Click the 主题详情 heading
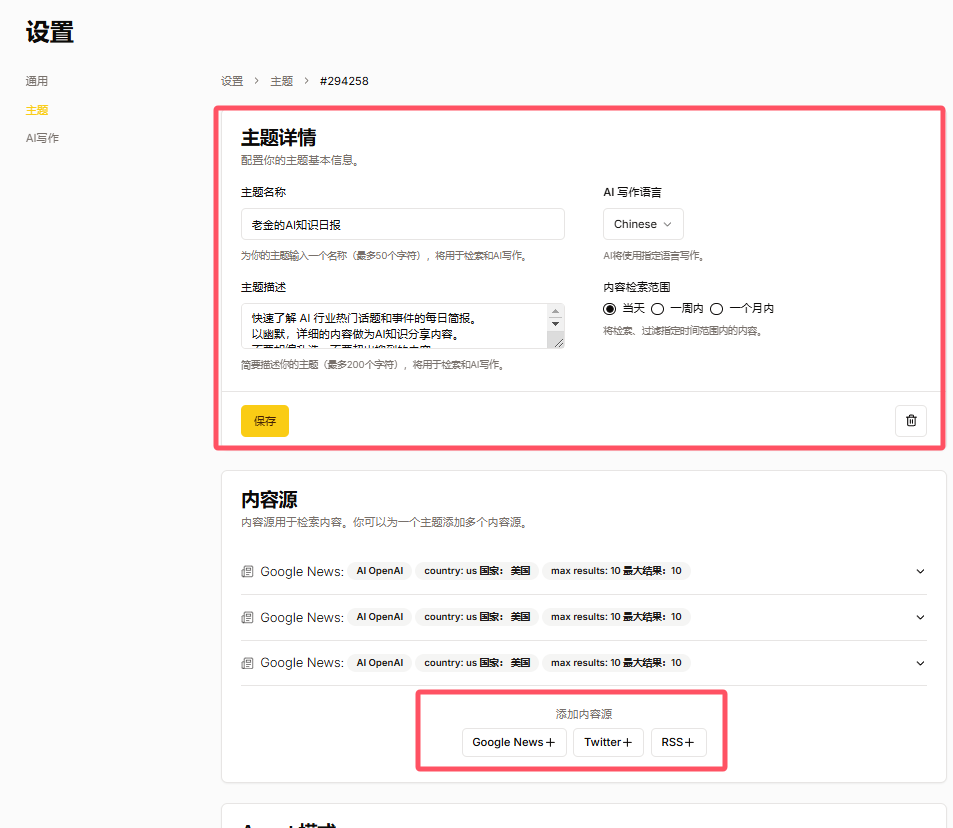The image size is (953, 828). (278, 137)
